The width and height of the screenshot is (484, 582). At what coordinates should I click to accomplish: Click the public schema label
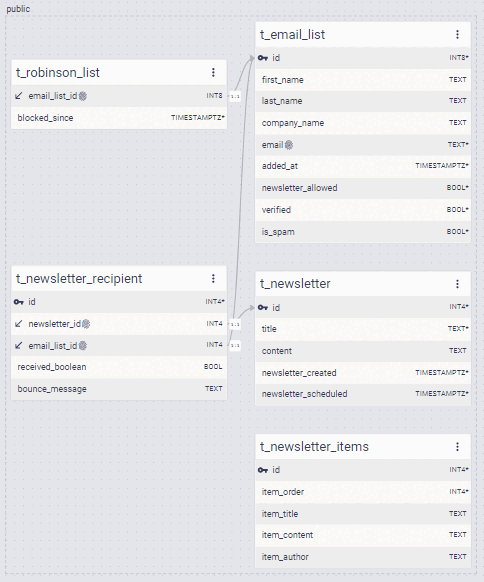18,9
